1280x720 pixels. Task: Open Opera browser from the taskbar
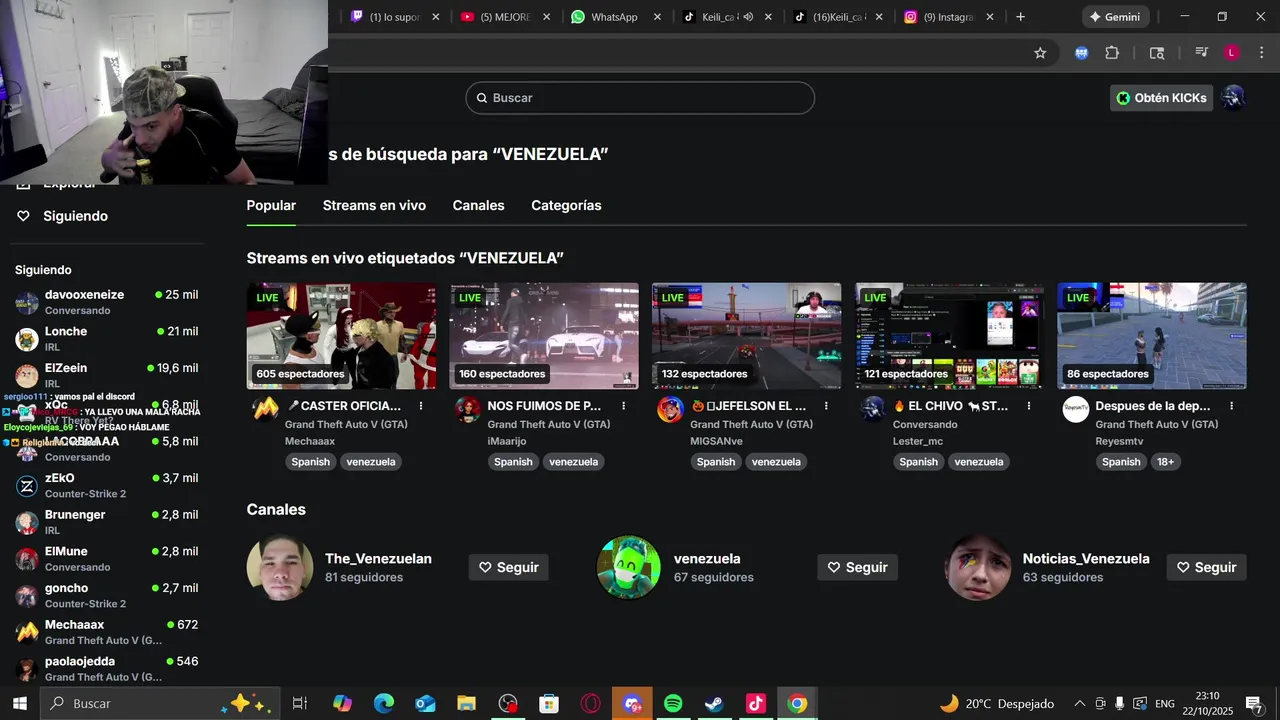pos(591,704)
